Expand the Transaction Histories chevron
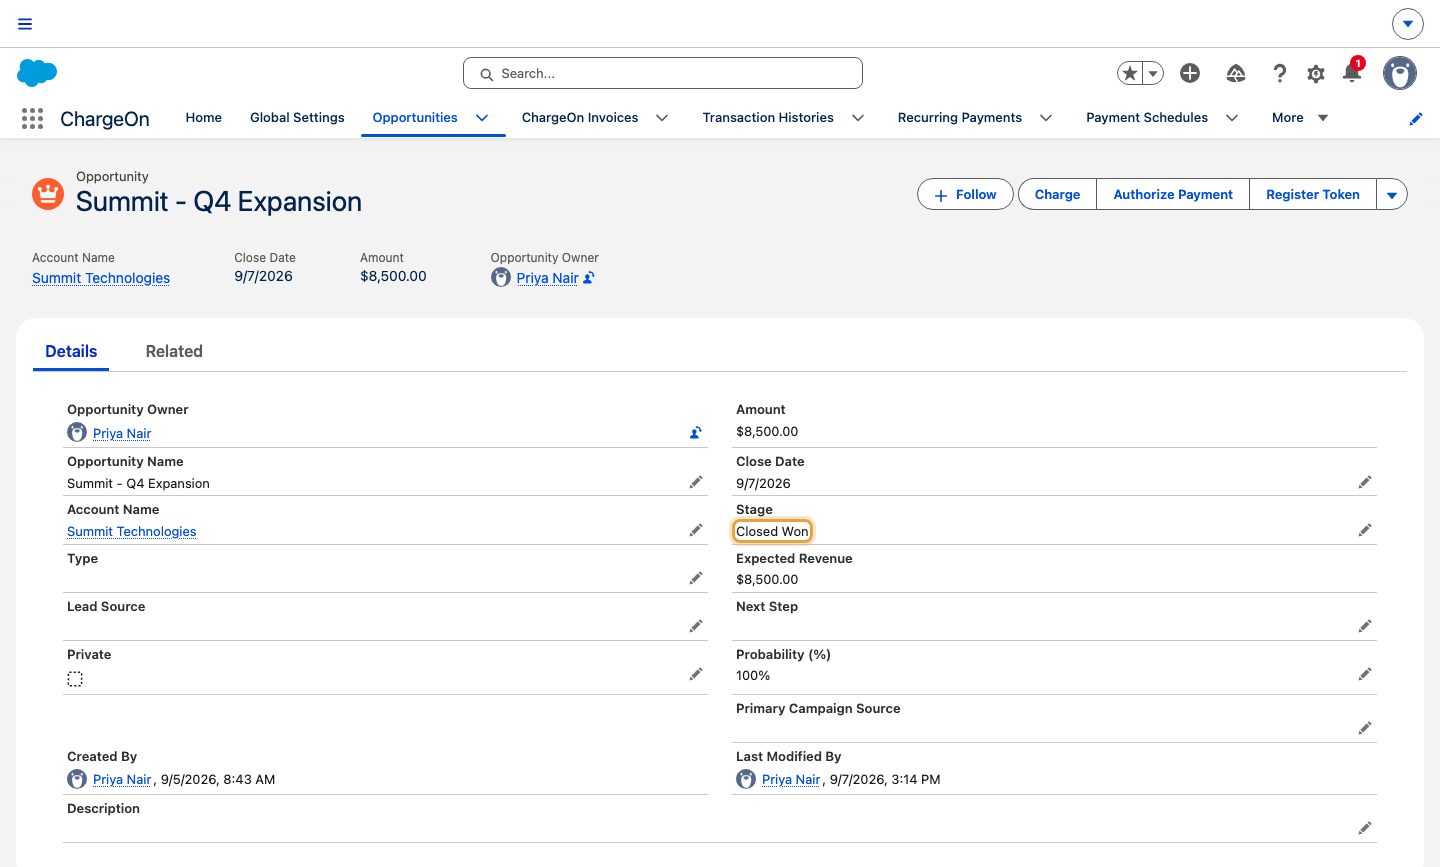The width and height of the screenshot is (1440, 867). (858, 118)
